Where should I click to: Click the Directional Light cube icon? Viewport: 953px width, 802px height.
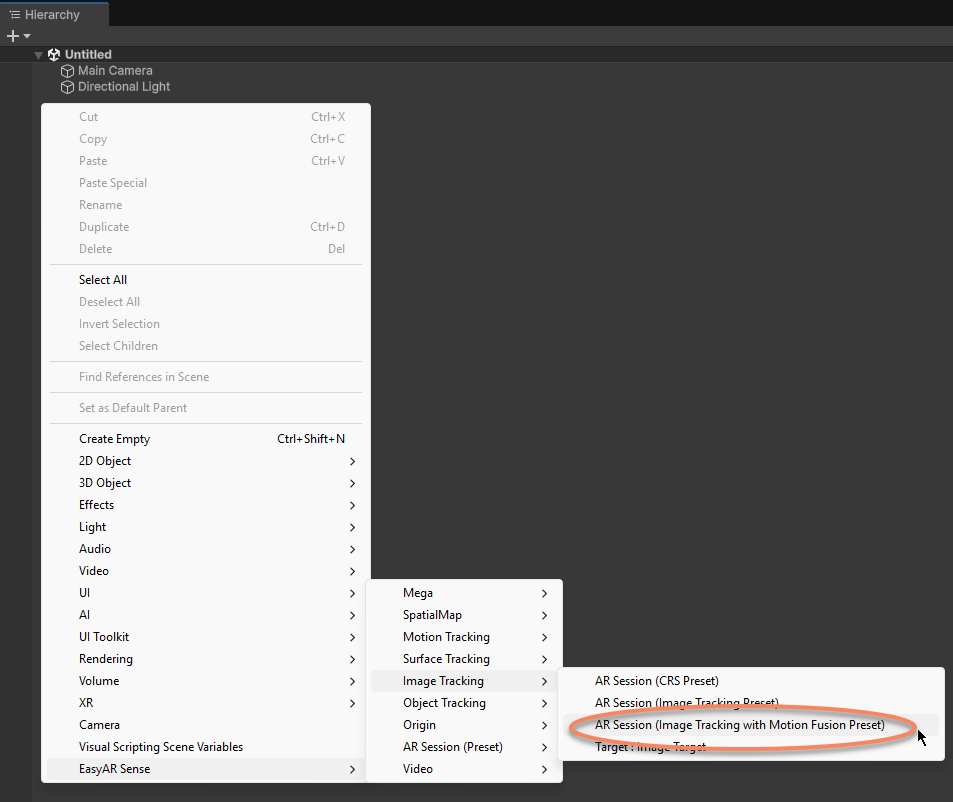(x=68, y=87)
